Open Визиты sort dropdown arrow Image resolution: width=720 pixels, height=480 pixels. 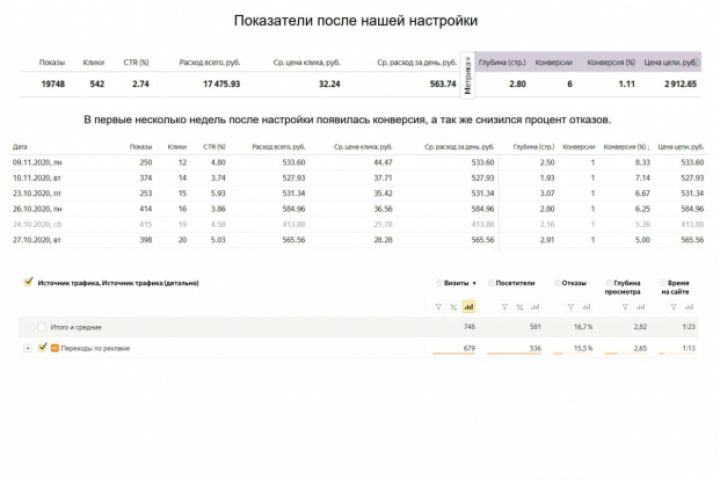tap(474, 283)
